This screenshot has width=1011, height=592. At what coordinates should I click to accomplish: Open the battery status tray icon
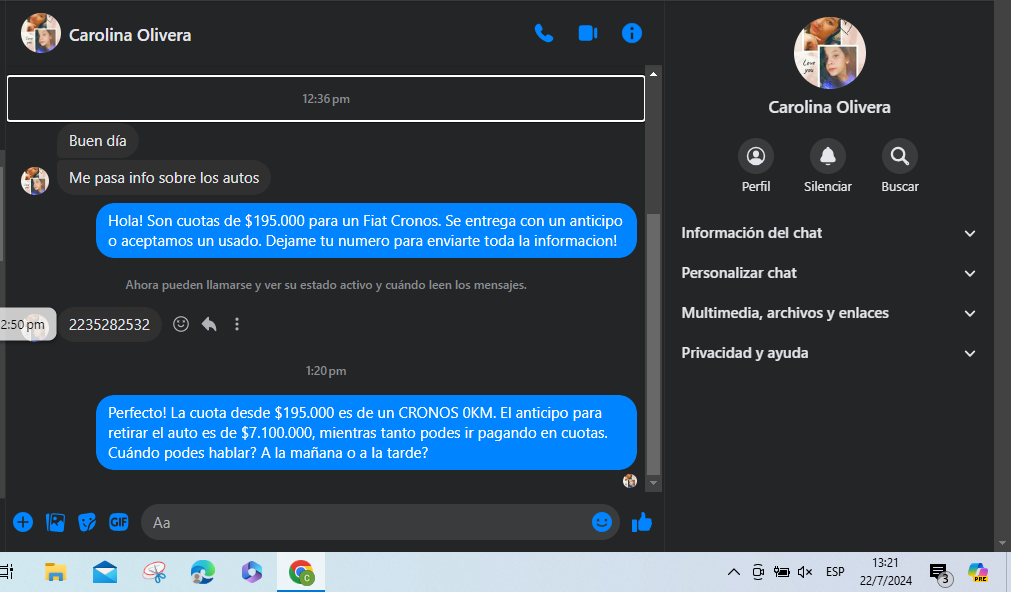click(x=781, y=572)
